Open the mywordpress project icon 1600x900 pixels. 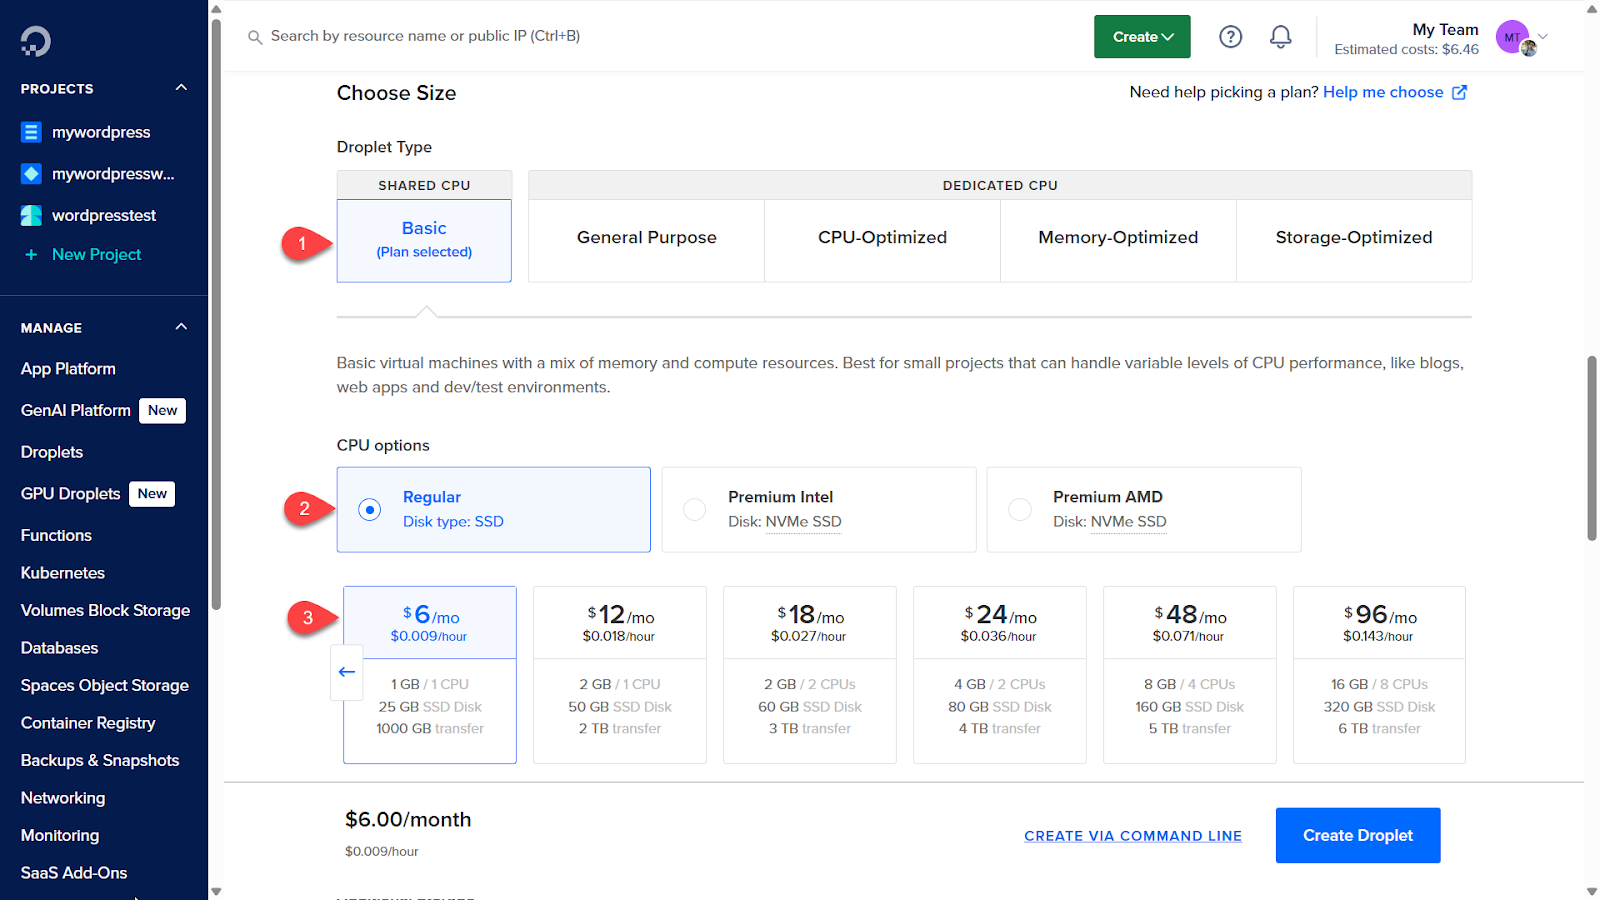[x=31, y=132]
